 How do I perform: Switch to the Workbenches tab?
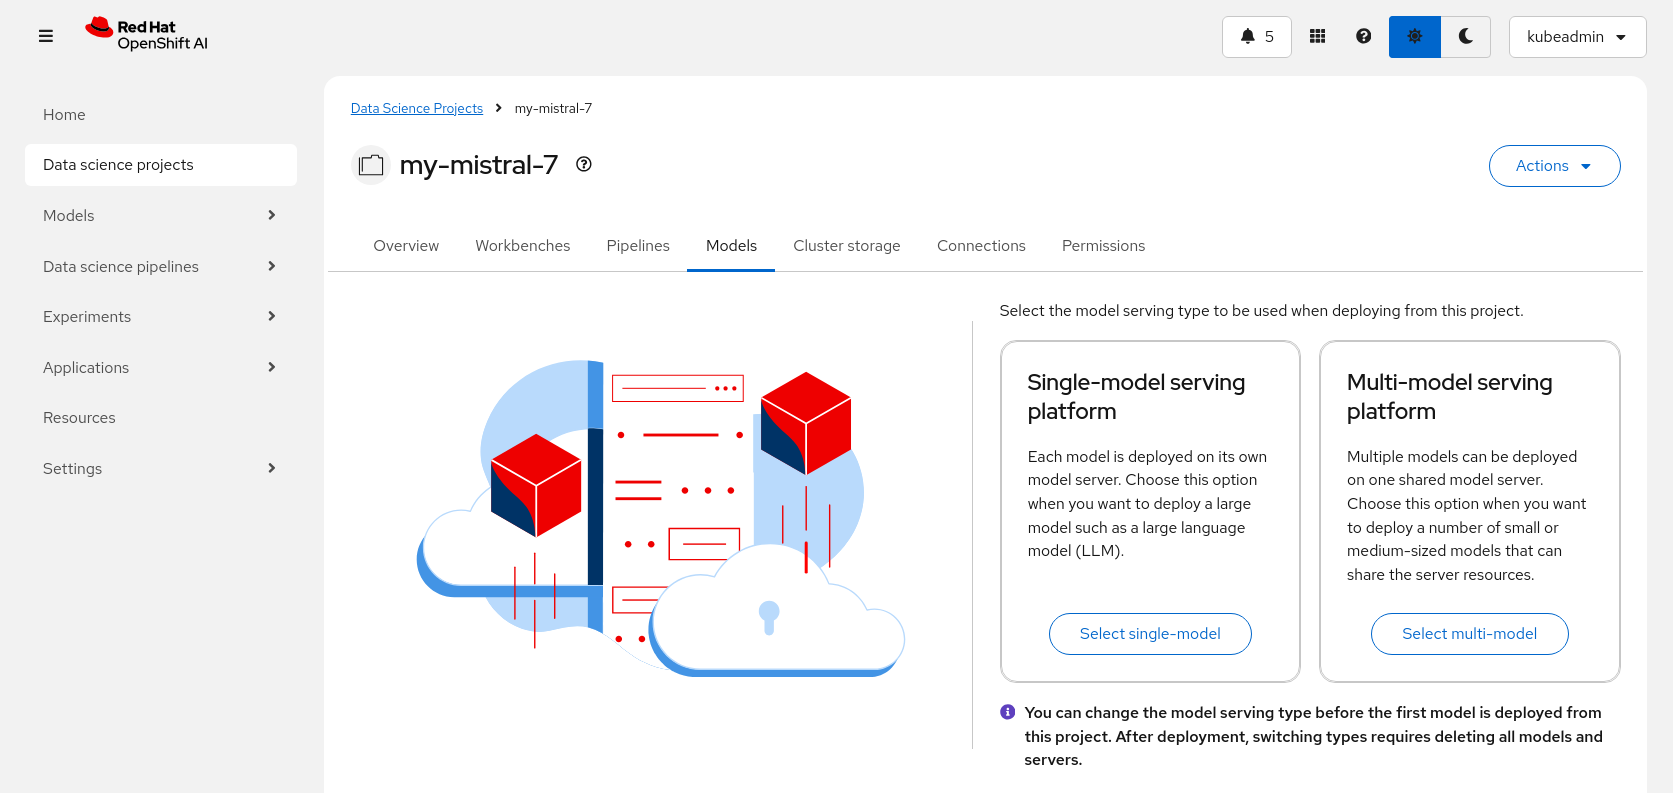tap(523, 246)
